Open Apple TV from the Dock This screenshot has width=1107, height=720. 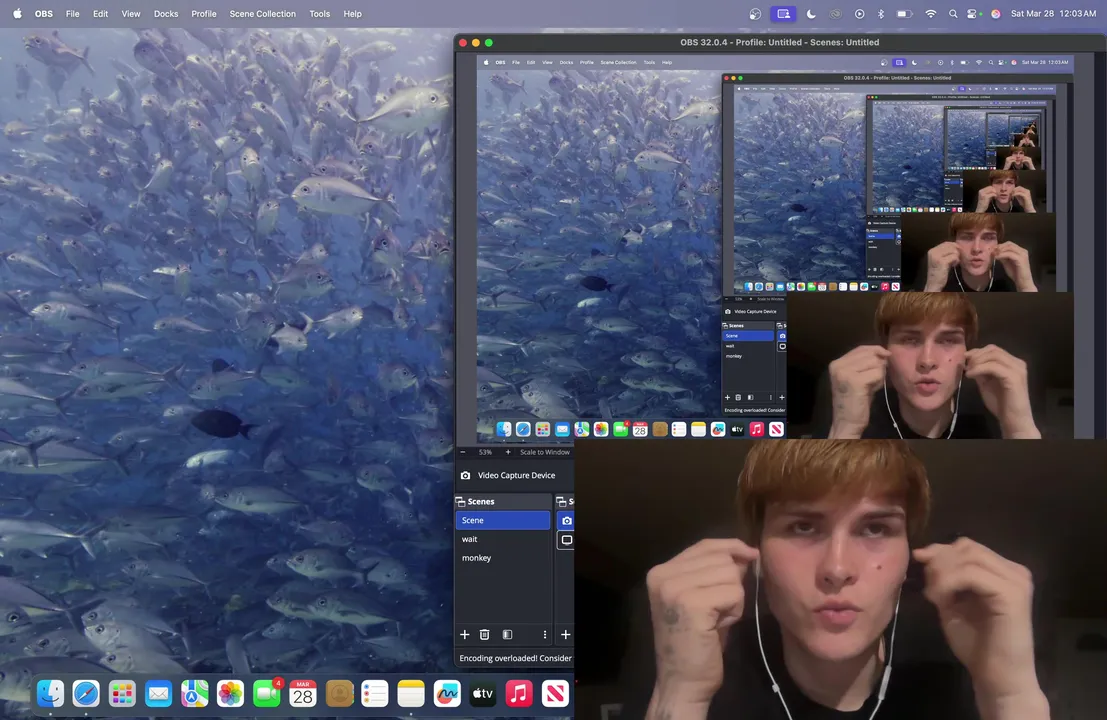483,694
